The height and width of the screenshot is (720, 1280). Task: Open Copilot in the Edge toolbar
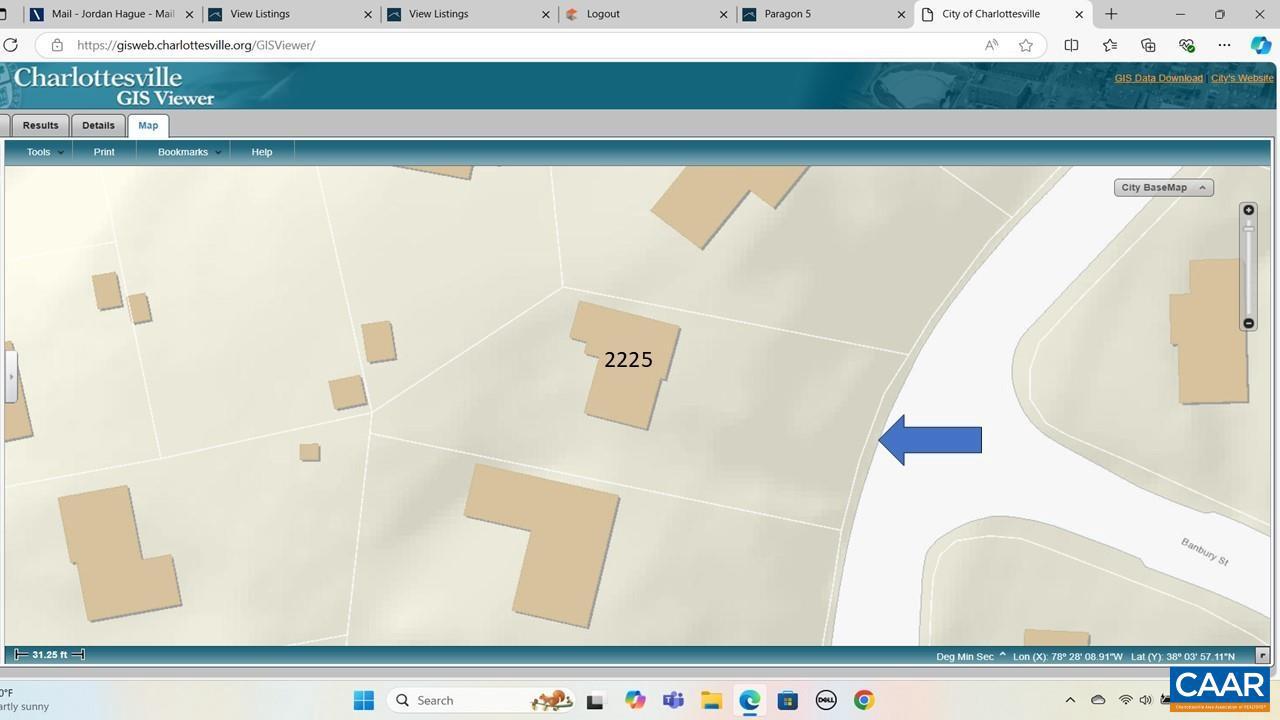coord(1260,45)
